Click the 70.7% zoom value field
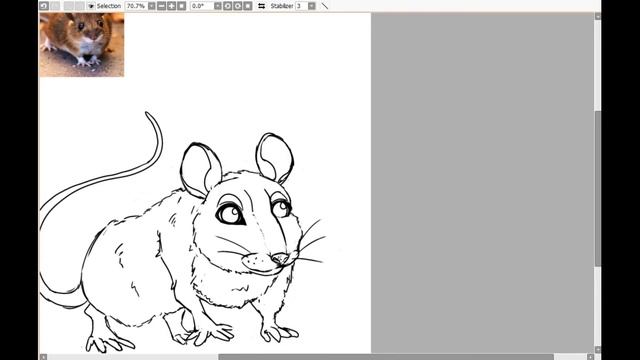Image resolution: width=640 pixels, height=360 pixels. pos(136,6)
